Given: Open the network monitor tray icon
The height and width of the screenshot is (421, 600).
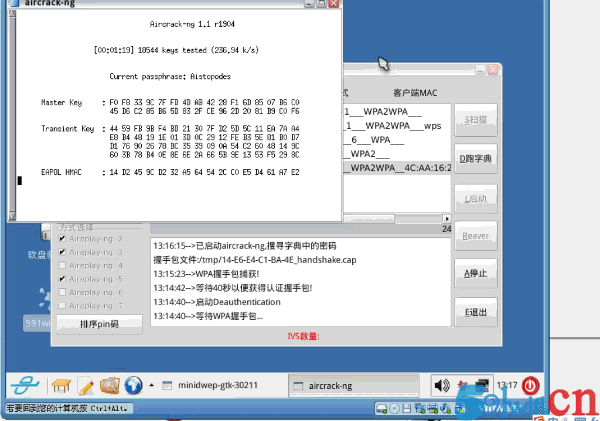Looking at the screenshot, I should (x=482, y=385).
